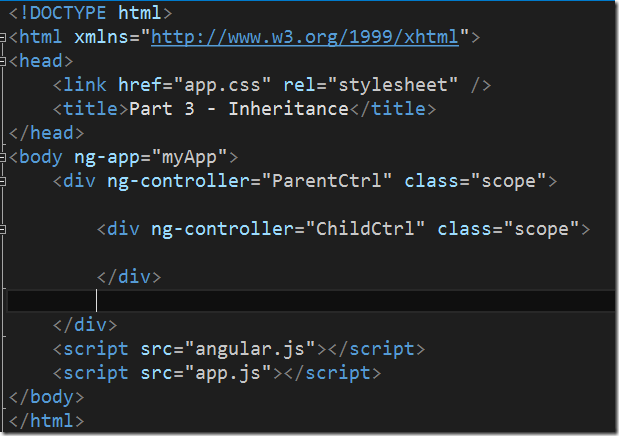
Task: Click the "href" attribute on link tag
Action: click(140, 85)
